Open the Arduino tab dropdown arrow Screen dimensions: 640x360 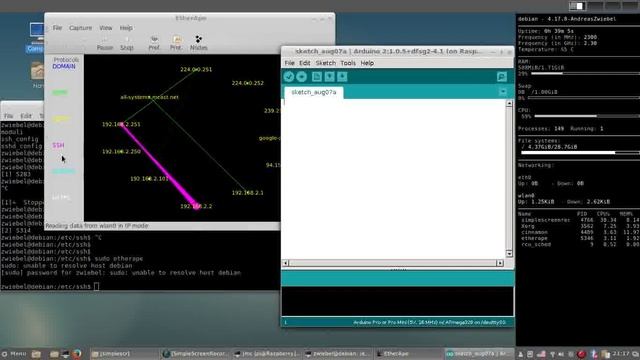click(503, 92)
